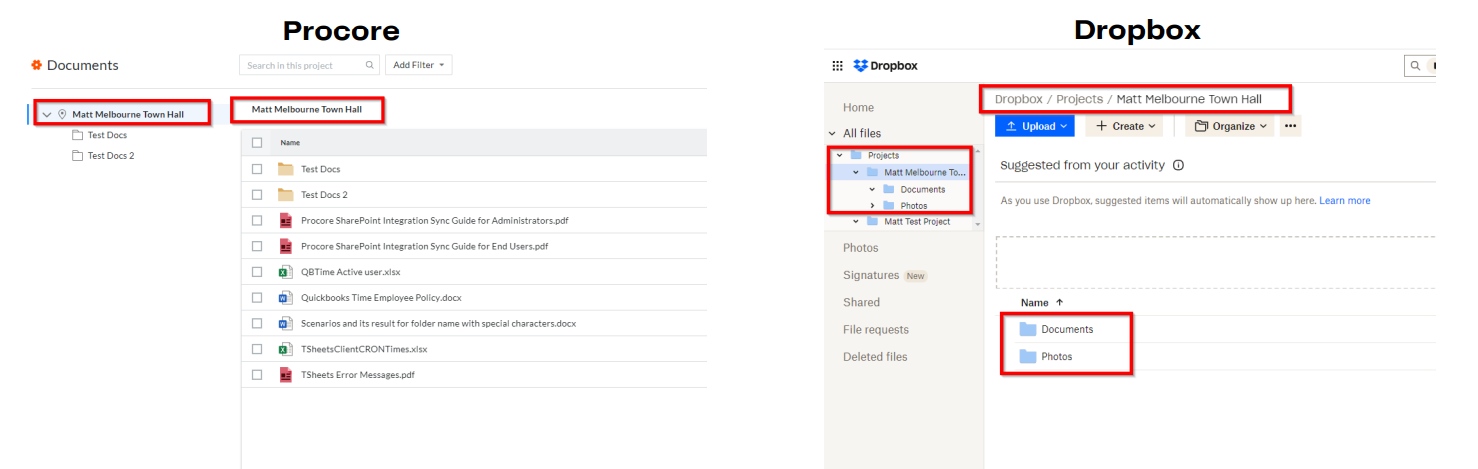
Task: Click the sort arrow beside the Dropbox Name column
Action: [x=1059, y=302]
